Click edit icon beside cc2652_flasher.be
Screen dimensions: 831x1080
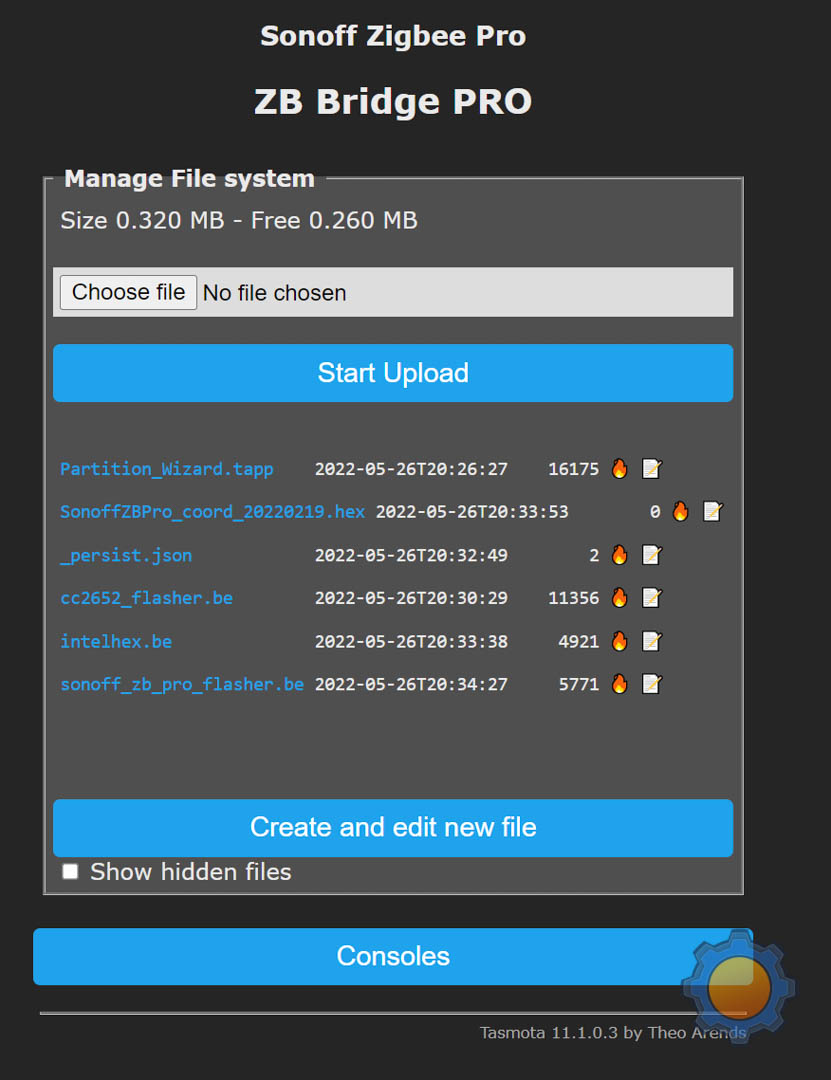coord(651,597)
